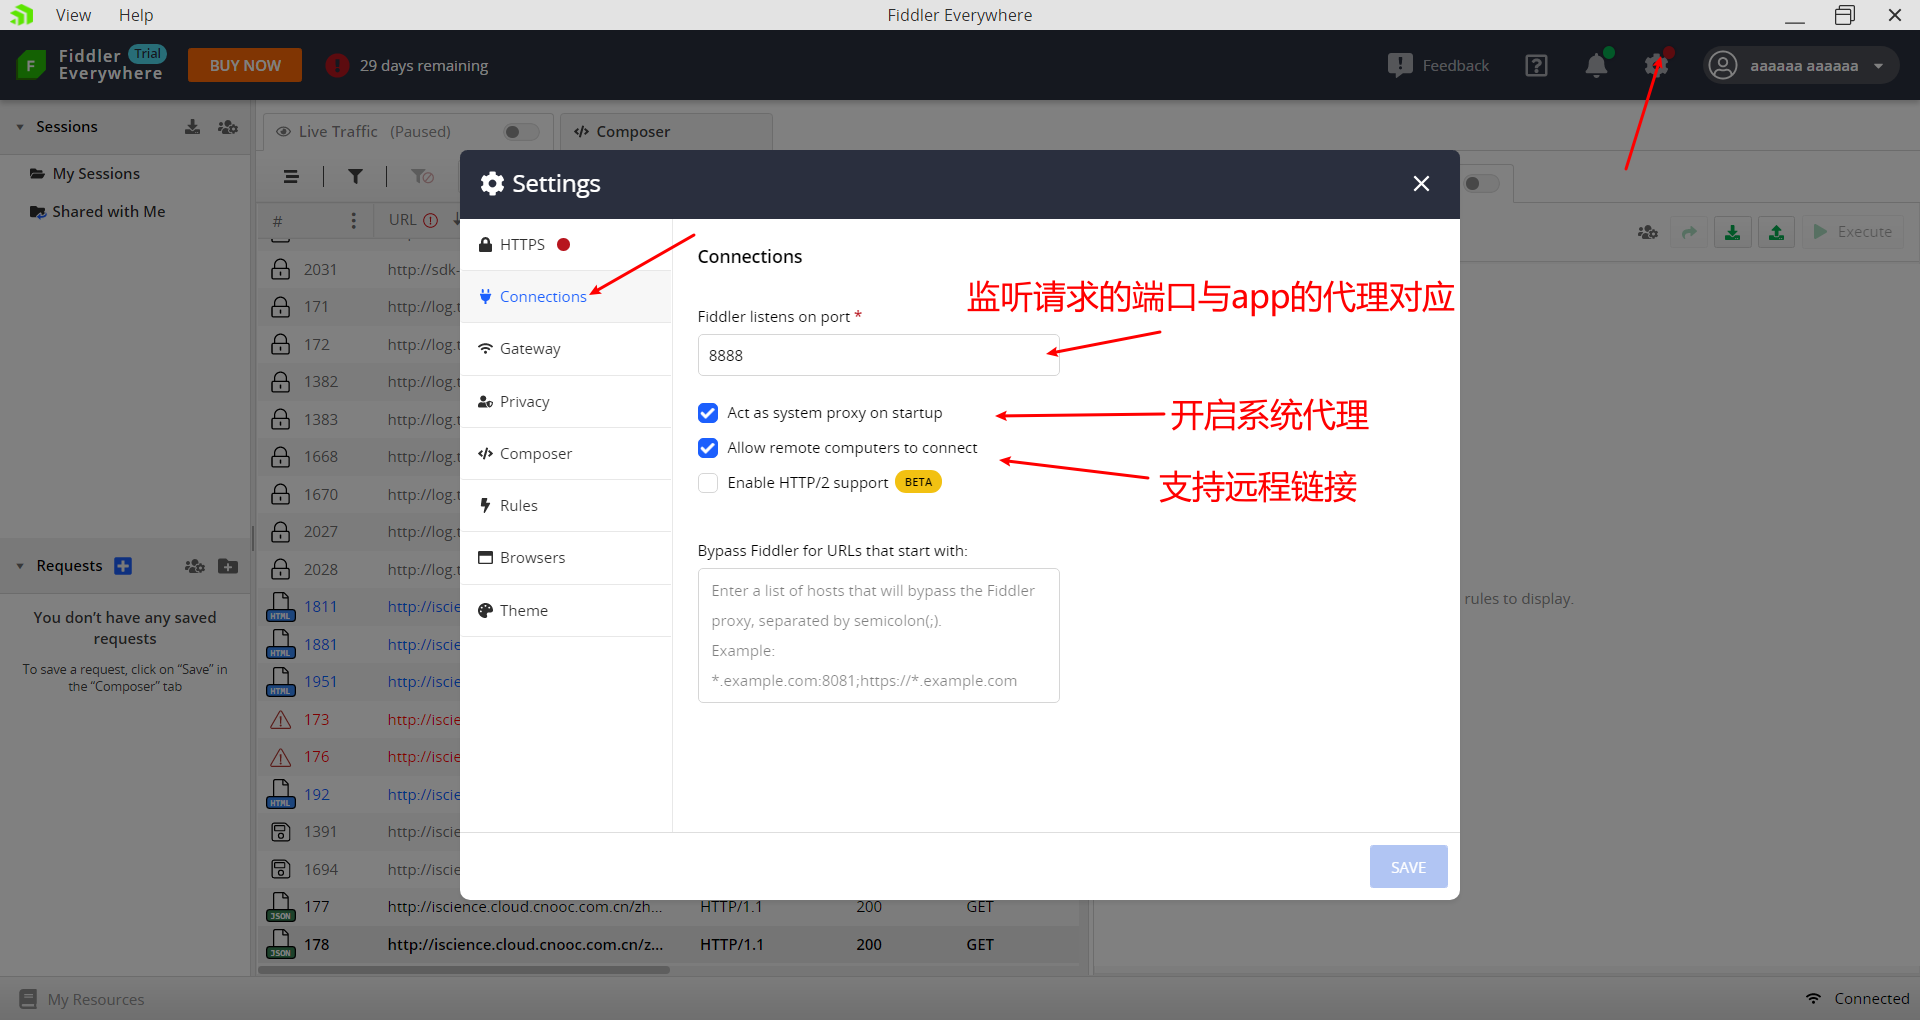Click the lock icon on session row 171
Screen dimensions: 1920x1020
(281, 307)
